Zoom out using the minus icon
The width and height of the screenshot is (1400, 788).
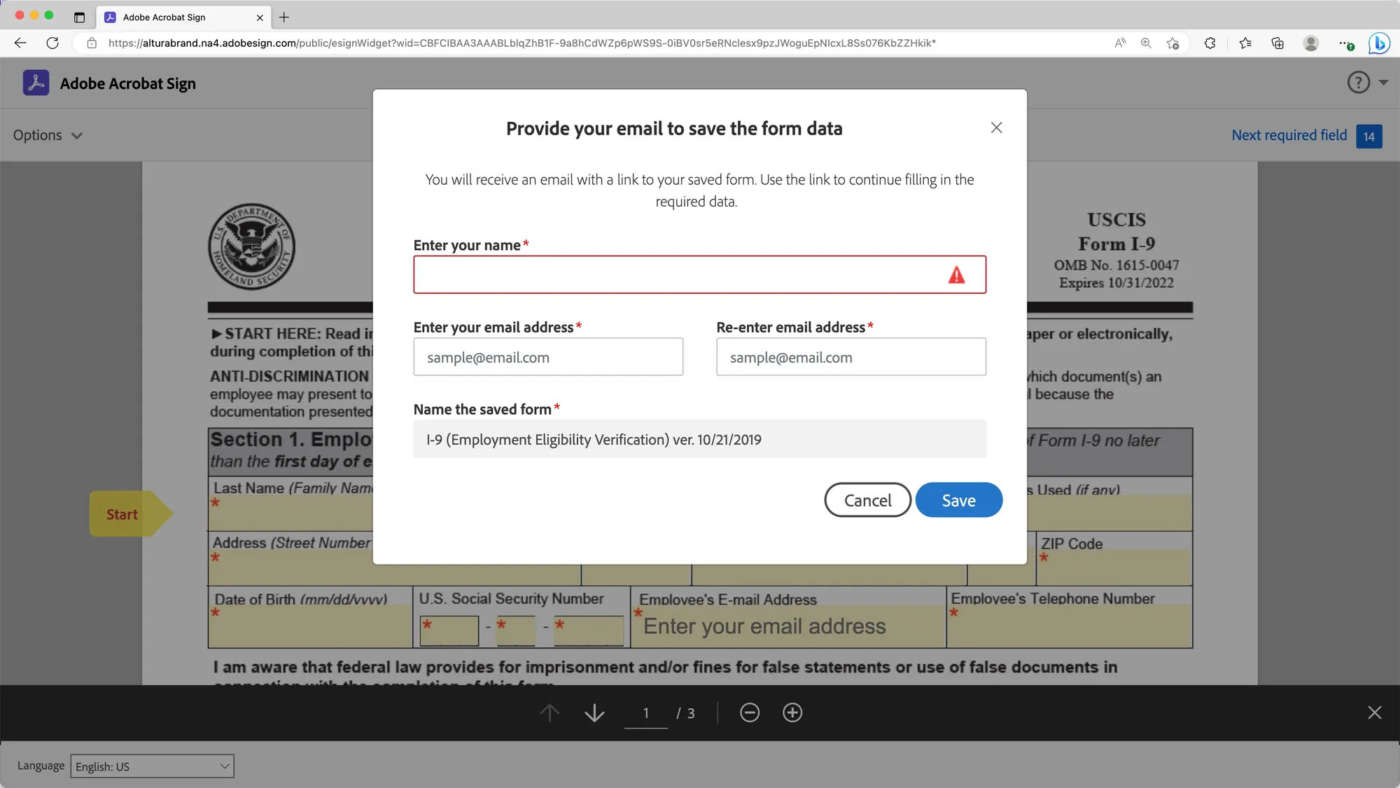(x=749, y=712)
